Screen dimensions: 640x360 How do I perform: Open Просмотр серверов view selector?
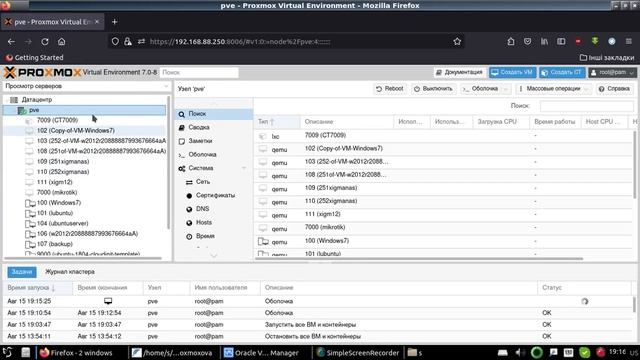pos(86,86)
